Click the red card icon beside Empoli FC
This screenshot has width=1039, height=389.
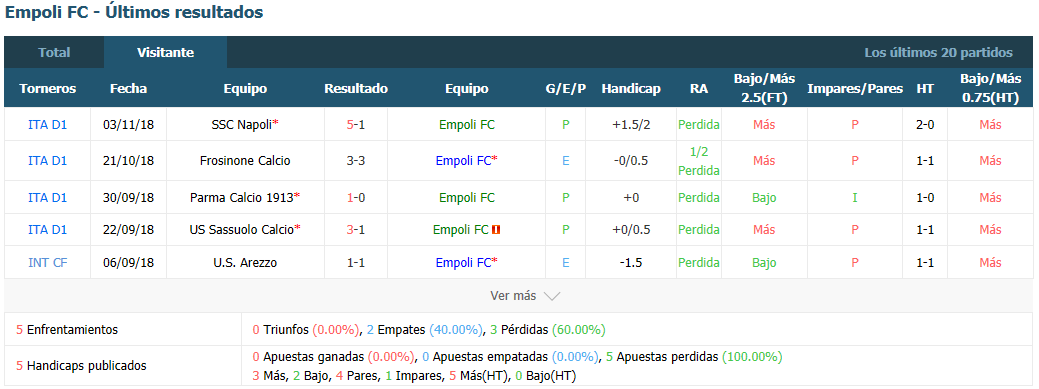pos(496,230)
